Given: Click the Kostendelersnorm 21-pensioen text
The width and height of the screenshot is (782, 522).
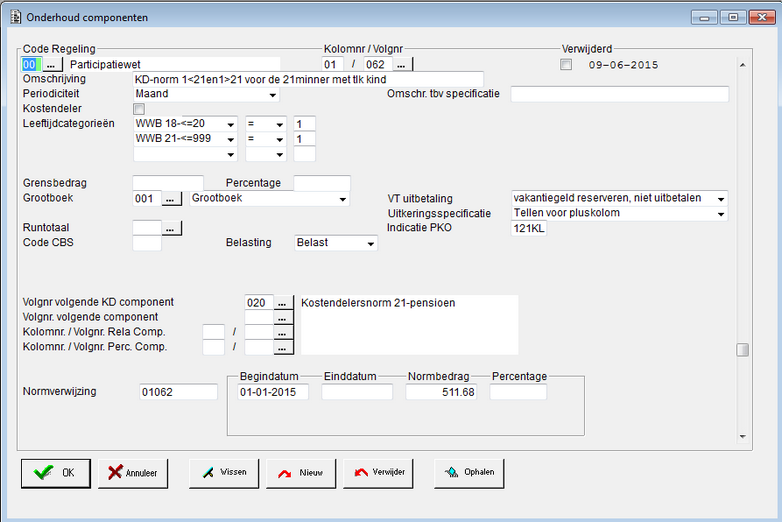Looking at the screenshot, I should tap(378, 303).
